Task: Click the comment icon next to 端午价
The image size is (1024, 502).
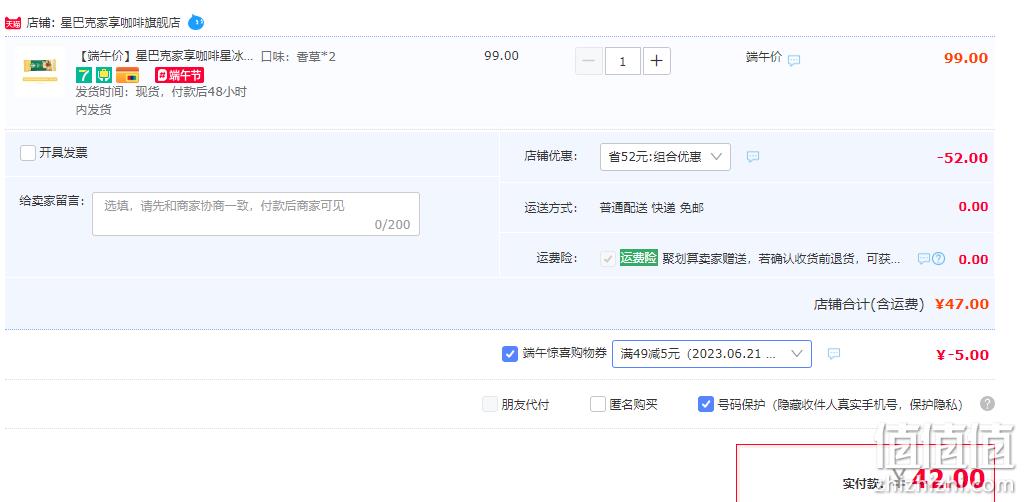Action: tap(794, 60)
